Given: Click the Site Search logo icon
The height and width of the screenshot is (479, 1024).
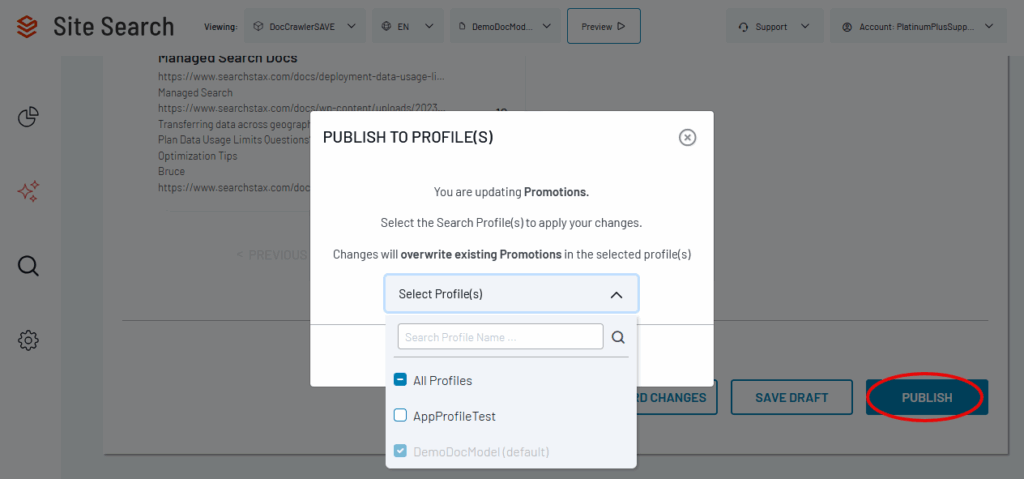Looking at the screenshot, I should [29, 26].
